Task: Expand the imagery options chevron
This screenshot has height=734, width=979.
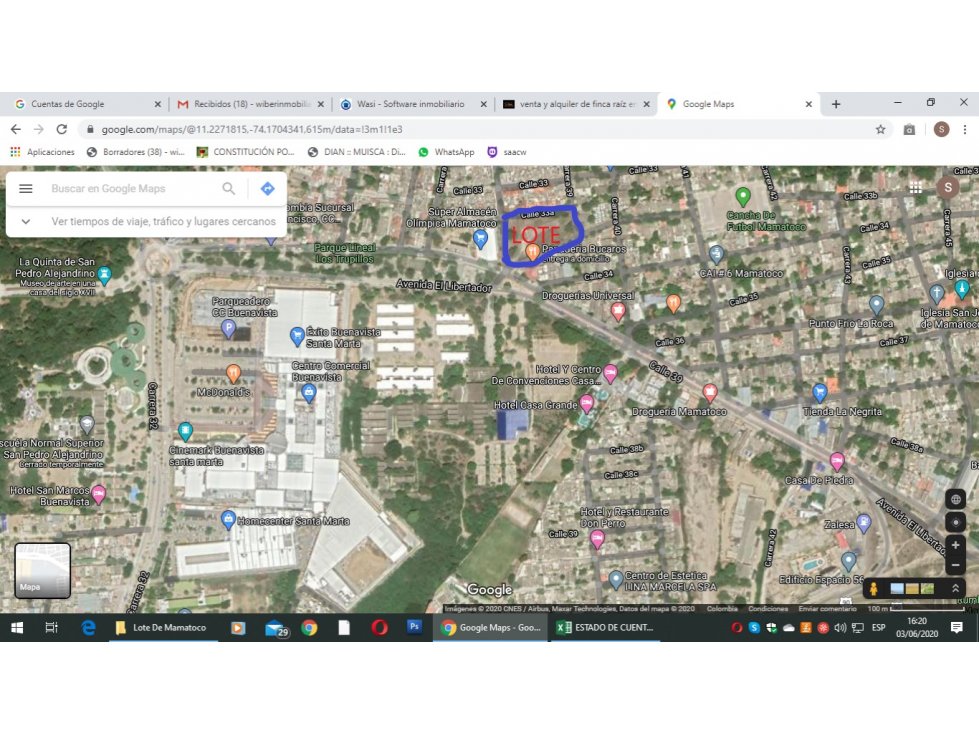Action: click(955, 588)
